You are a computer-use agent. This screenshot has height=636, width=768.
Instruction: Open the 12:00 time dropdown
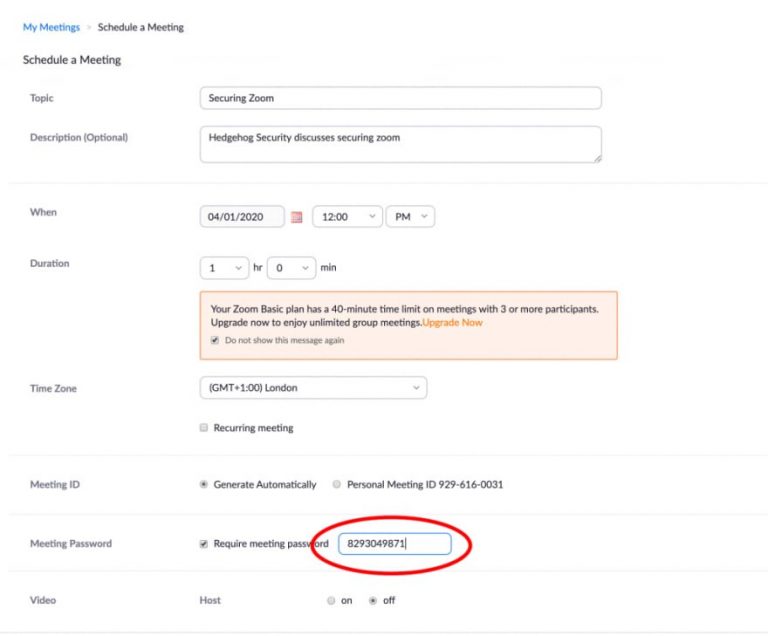[x=347, y=217]
